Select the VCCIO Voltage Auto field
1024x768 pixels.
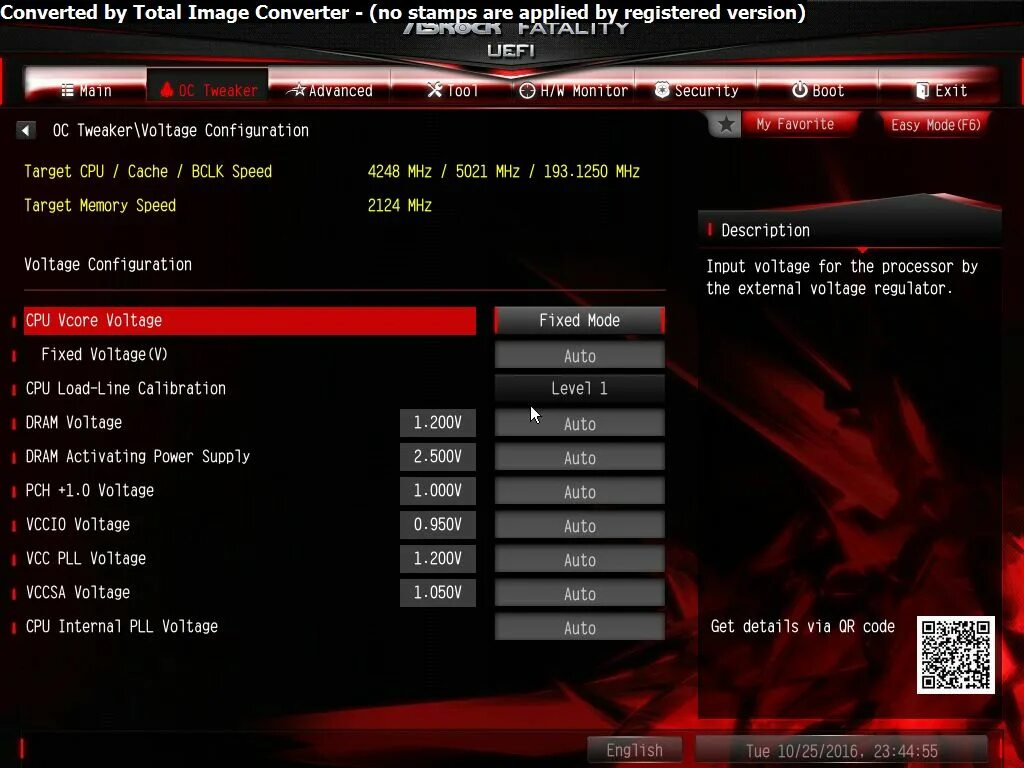point(579,526)
